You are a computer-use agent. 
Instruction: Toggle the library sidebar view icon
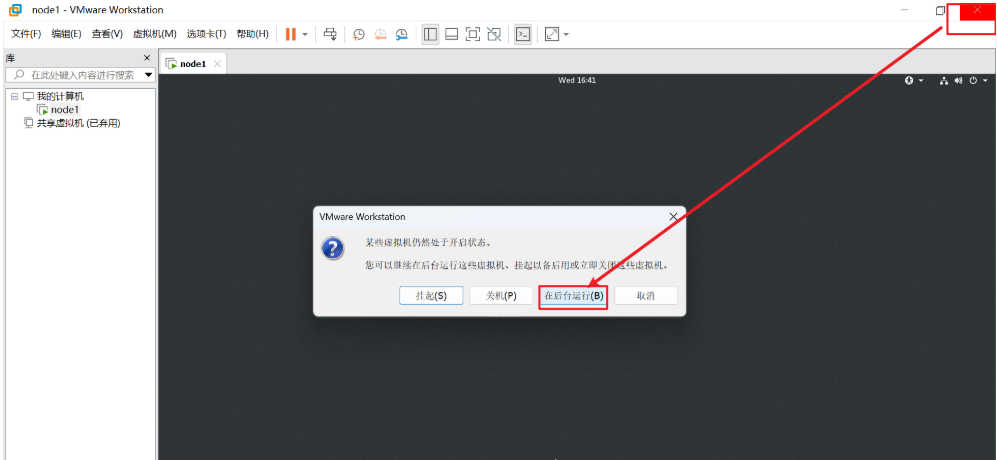click(430, 34)
